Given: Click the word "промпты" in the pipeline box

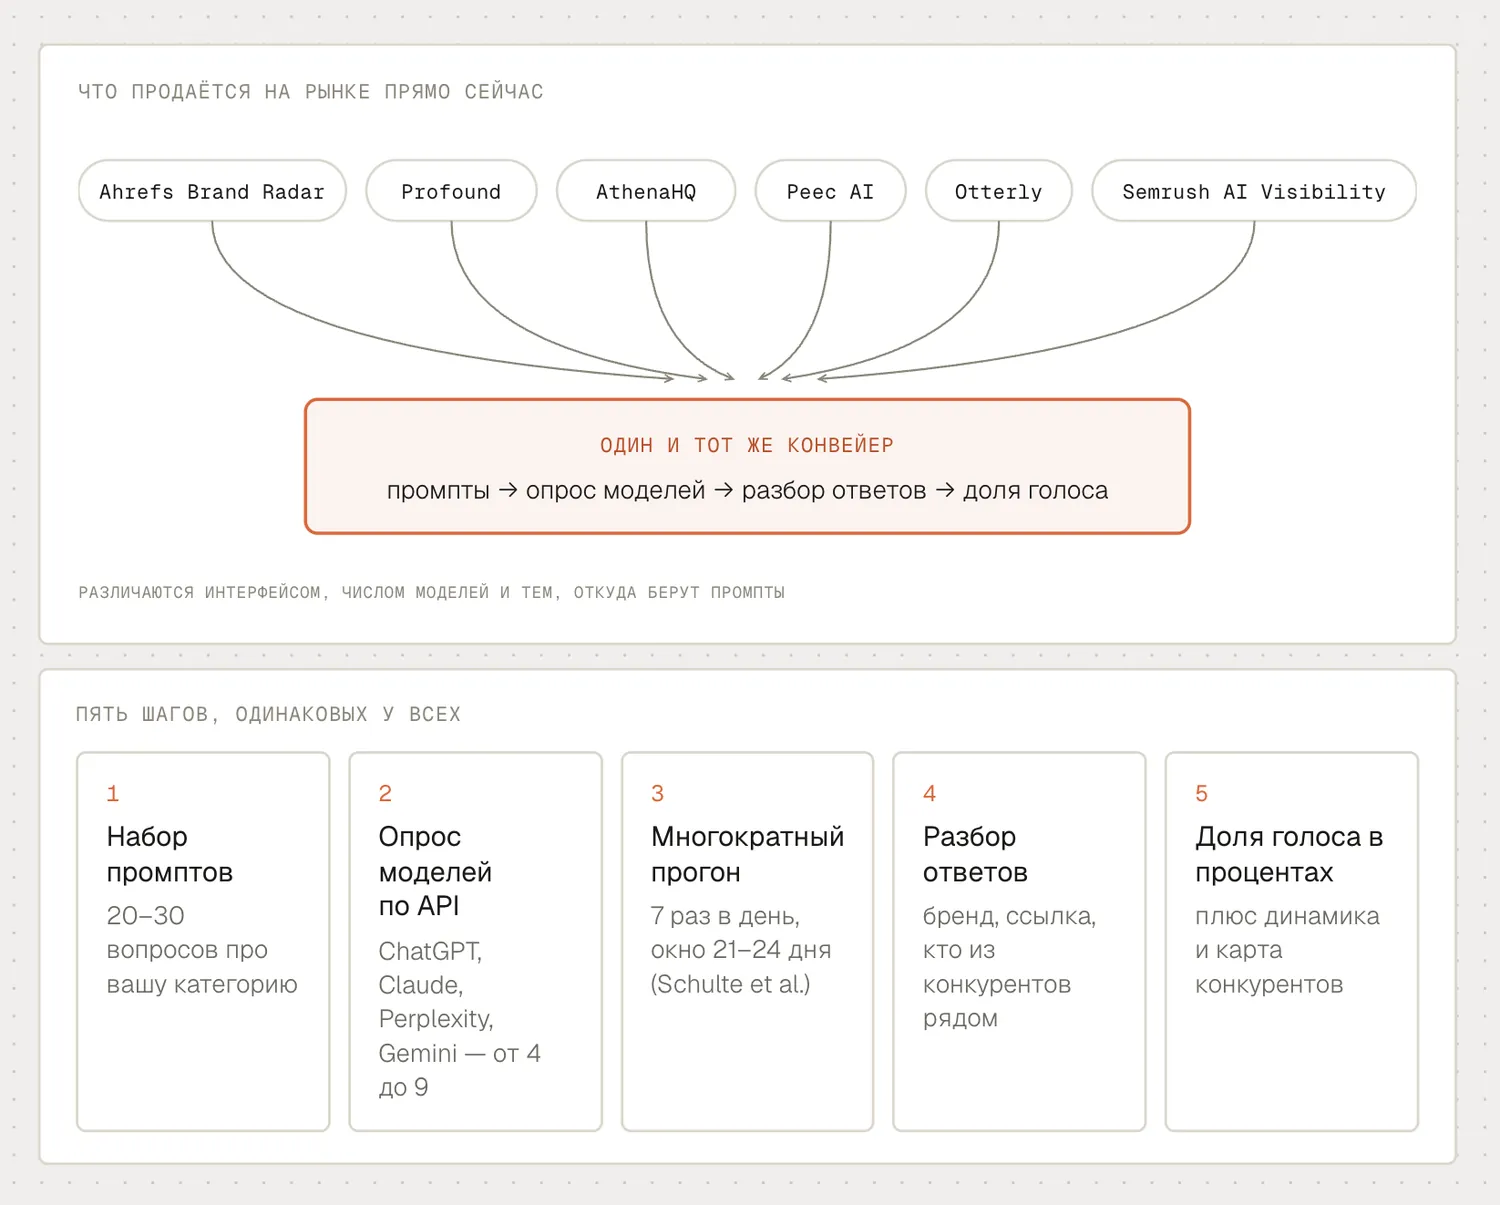Looking at the screenshot, I should pyautogui.click(x=438, y=490).
